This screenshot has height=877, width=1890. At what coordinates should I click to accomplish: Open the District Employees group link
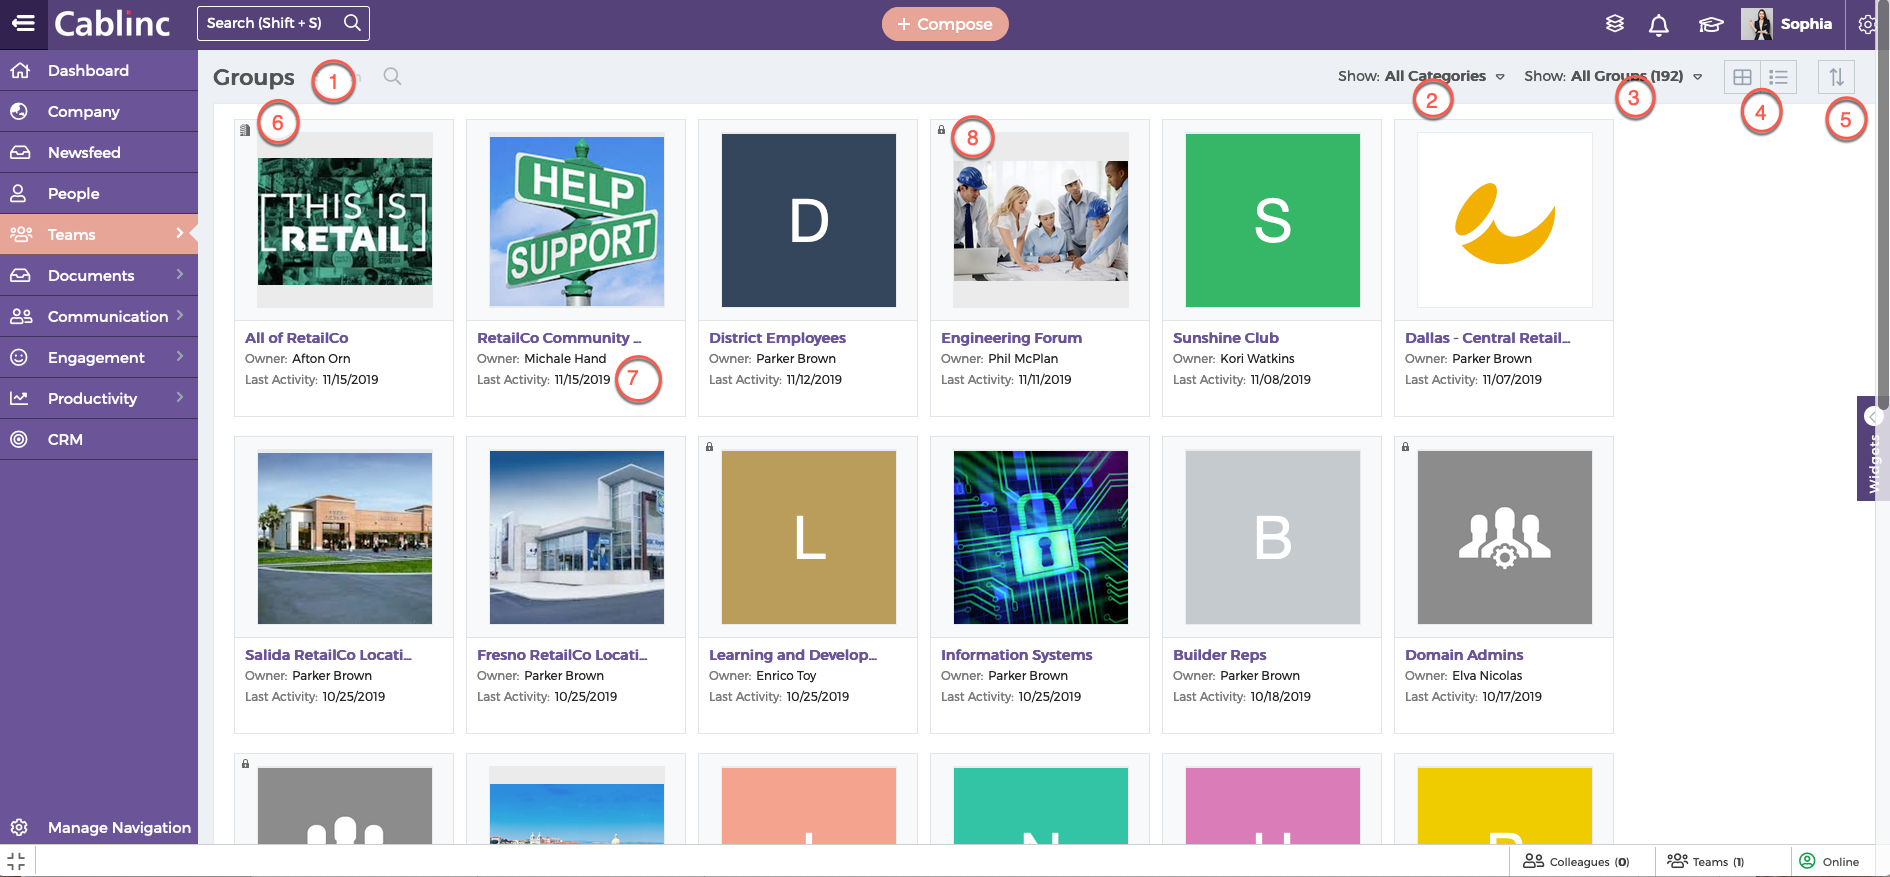click(x=777, y=338)
